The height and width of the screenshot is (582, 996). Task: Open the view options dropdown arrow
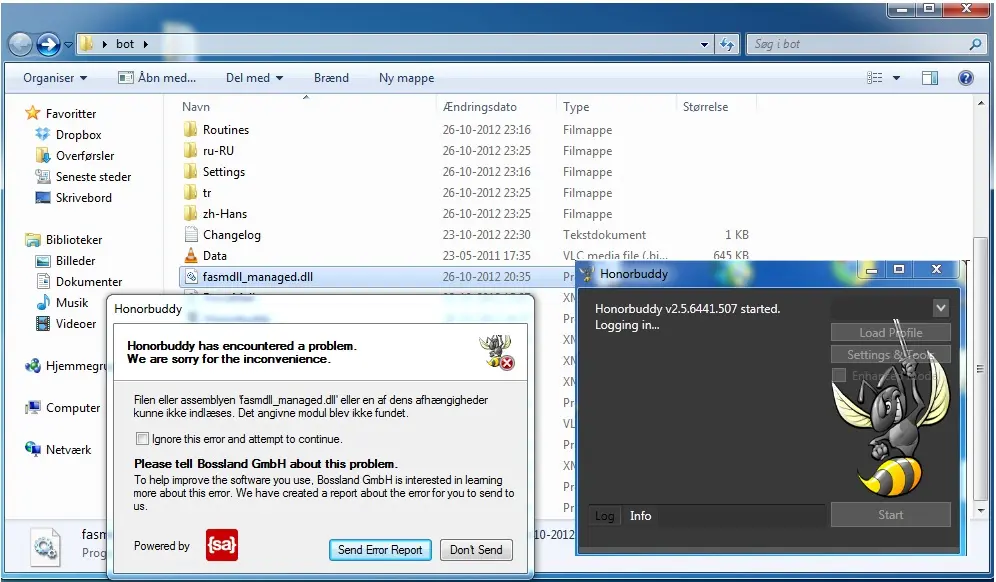click(x=896, y=78)
